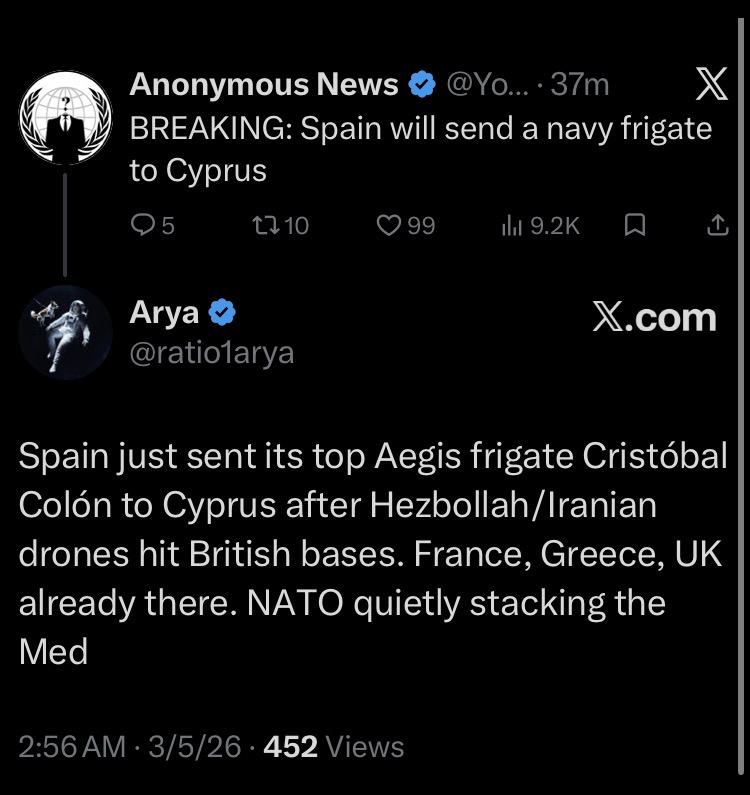Click the 2:56 AM · 3/5/26 timestamp
750x795 pixels.
(128, 747)
